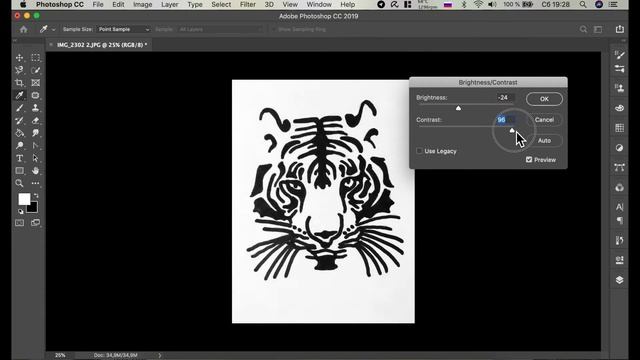Select the Smudge tool
This screenshot has width=640, height=360.
[x=36, y=133]
